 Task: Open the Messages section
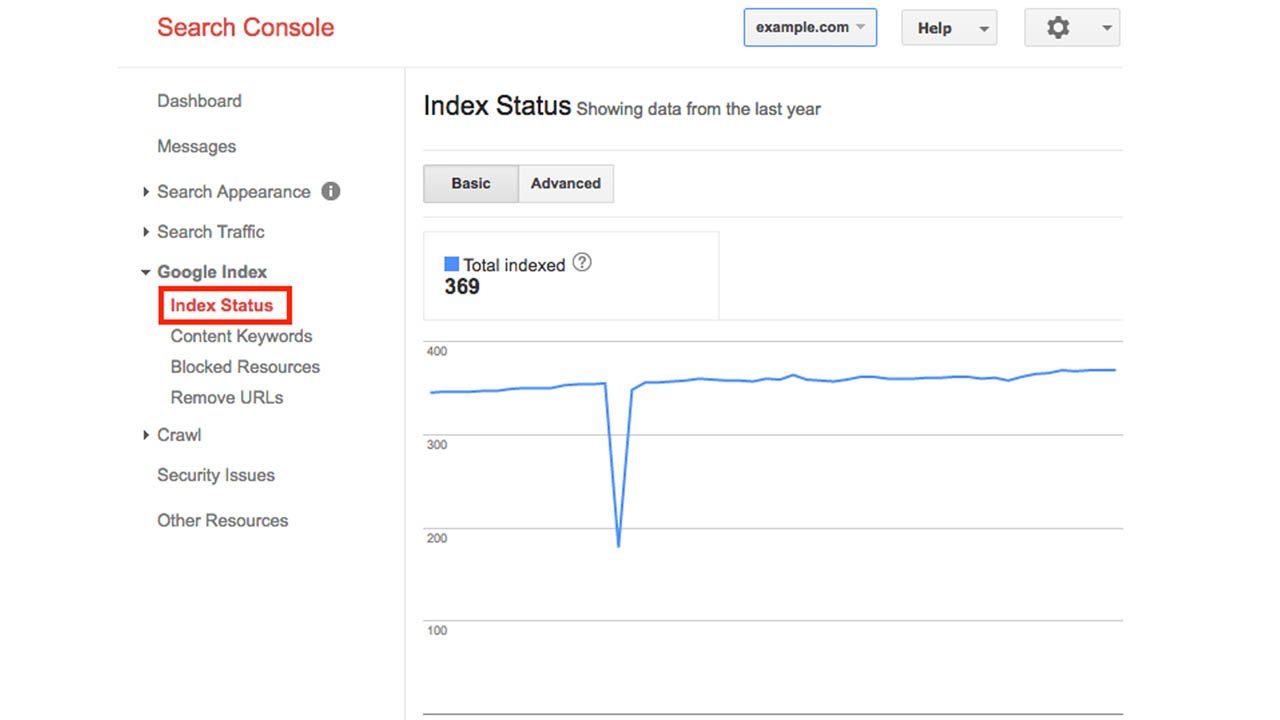(x=196, y=146)
